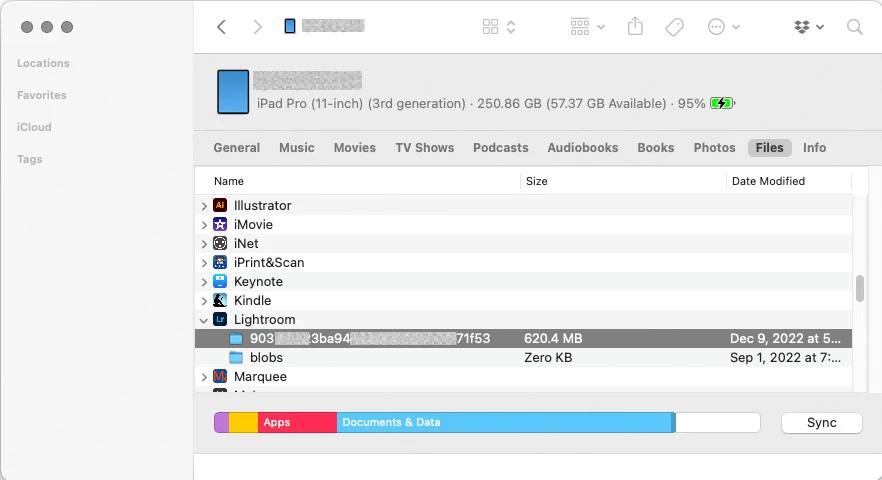Click the iPad device icon in toolbar
This screenshot has height=480, width=882.
tap(290, 26)
